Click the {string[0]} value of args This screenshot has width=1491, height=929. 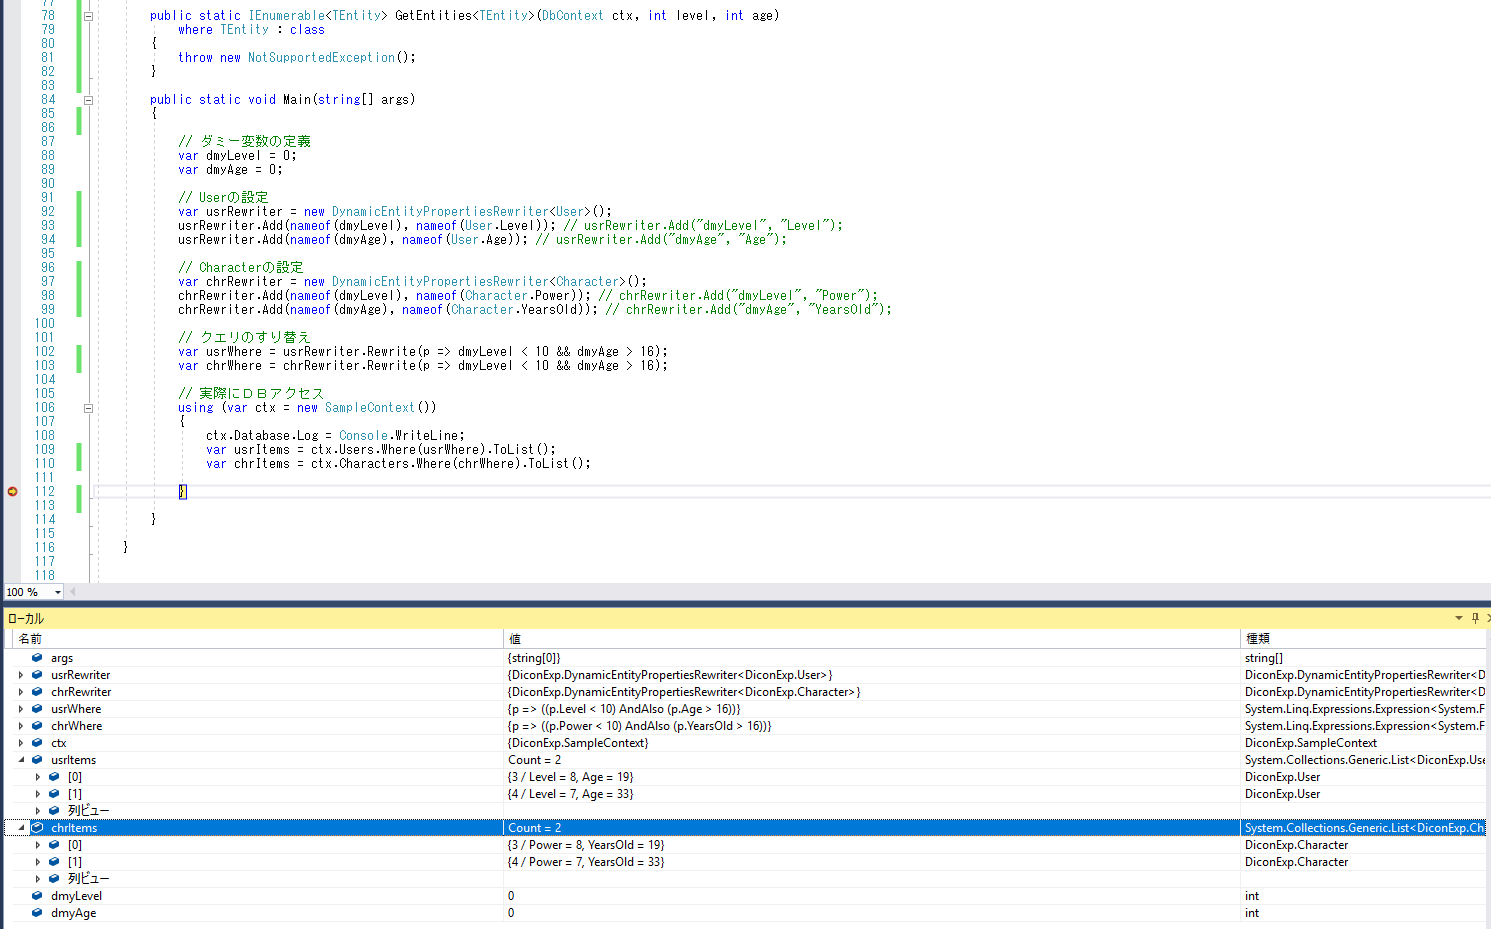[534, 658]
